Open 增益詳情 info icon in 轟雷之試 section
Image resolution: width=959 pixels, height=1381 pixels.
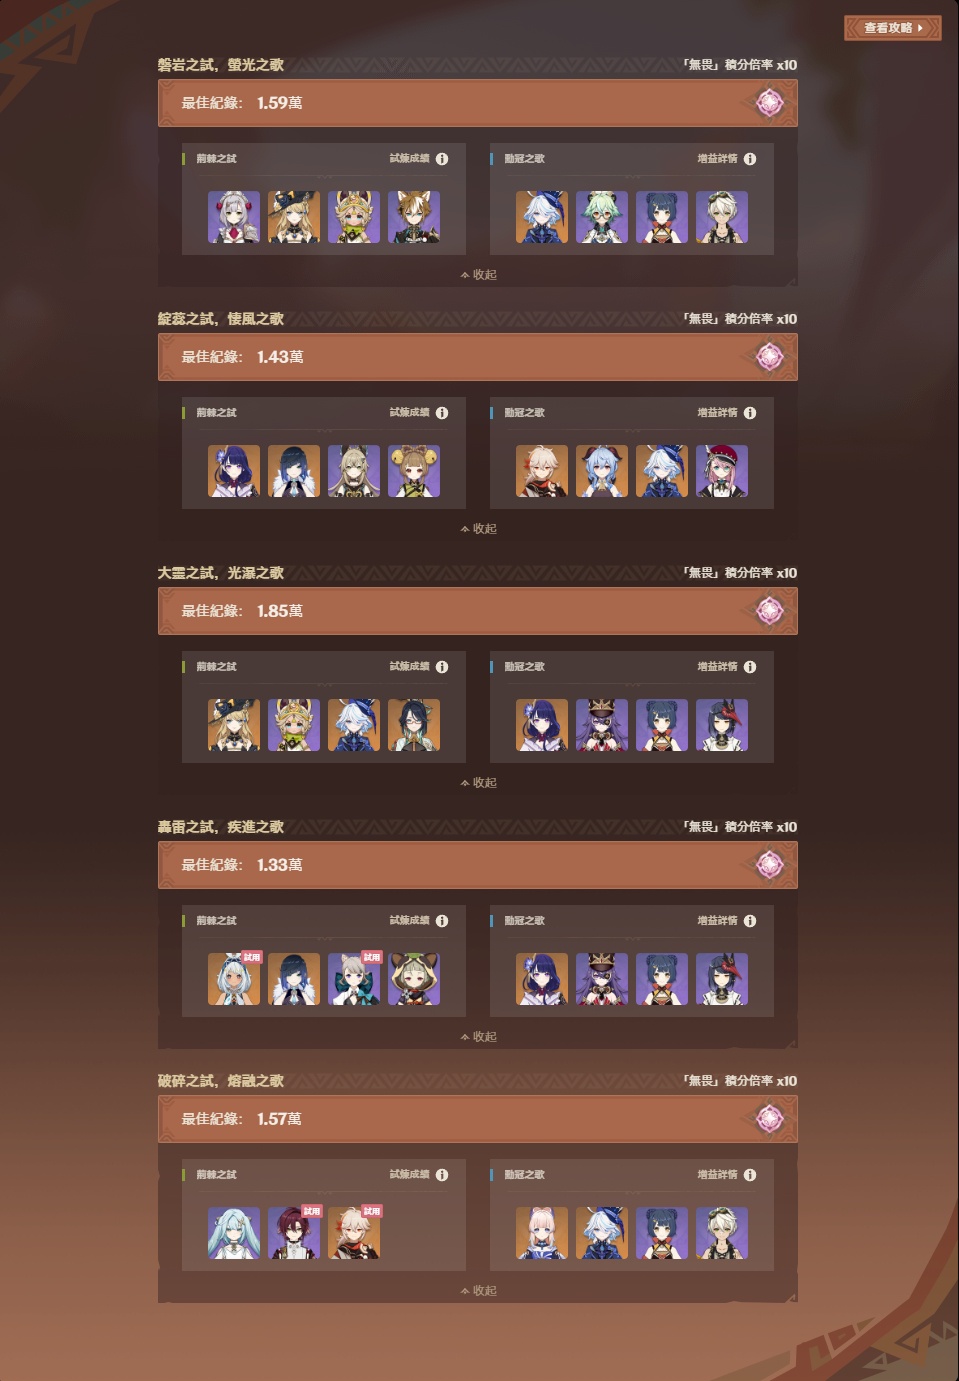(750, 921)
